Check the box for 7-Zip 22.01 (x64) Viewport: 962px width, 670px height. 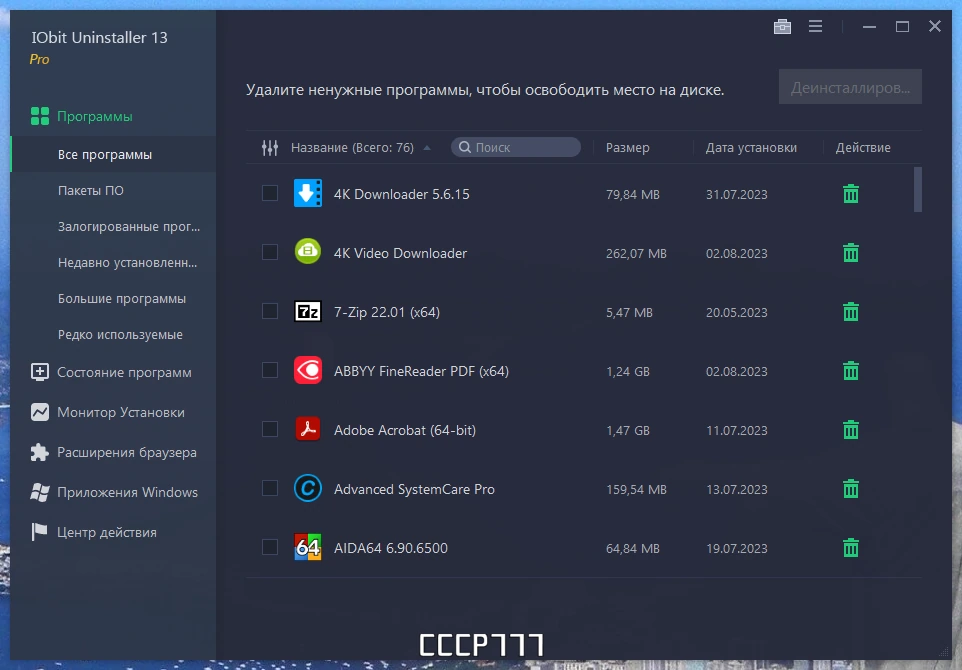(x=270, y=311)
